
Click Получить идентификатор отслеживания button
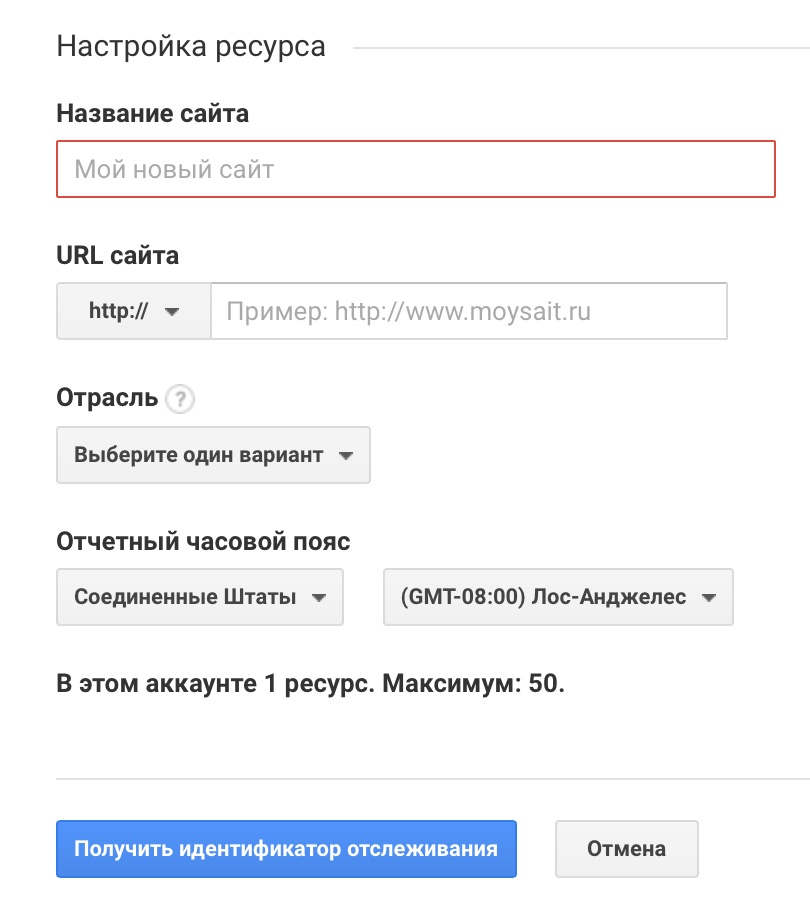point(286,848)
